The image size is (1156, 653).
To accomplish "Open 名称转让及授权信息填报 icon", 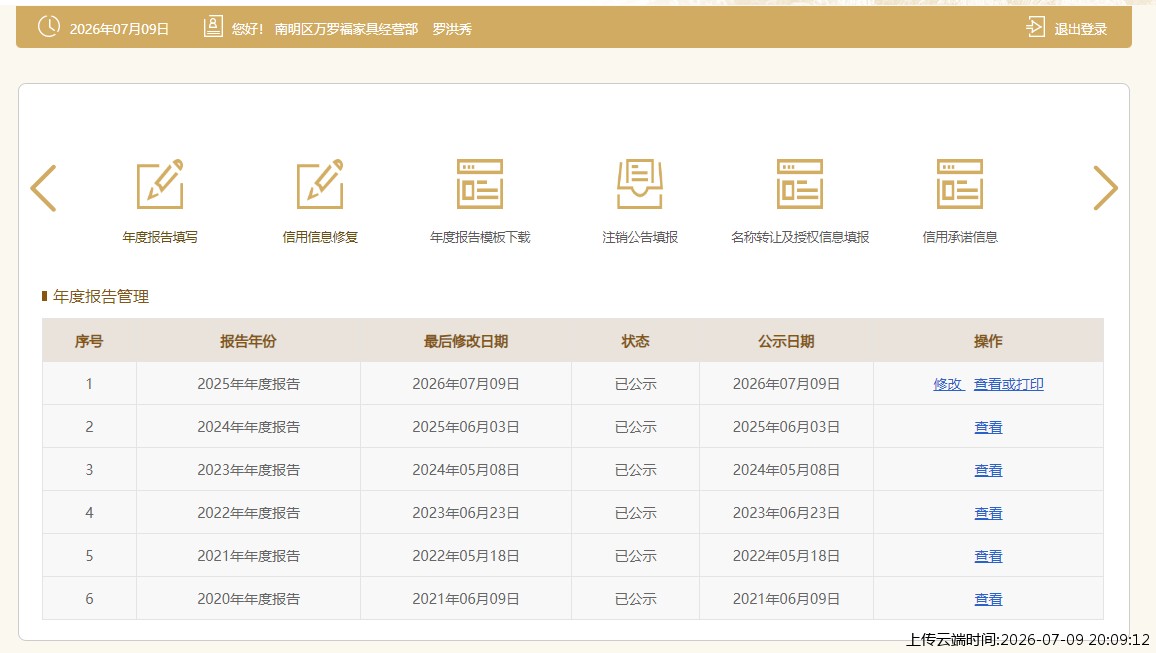I will tap(800, 184).
